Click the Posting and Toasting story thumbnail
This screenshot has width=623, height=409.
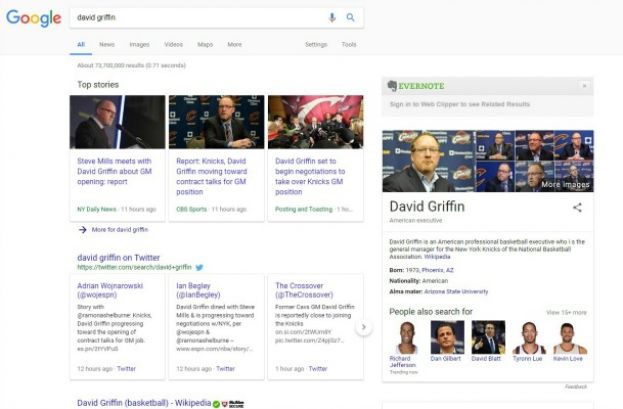tap(315, 122)
